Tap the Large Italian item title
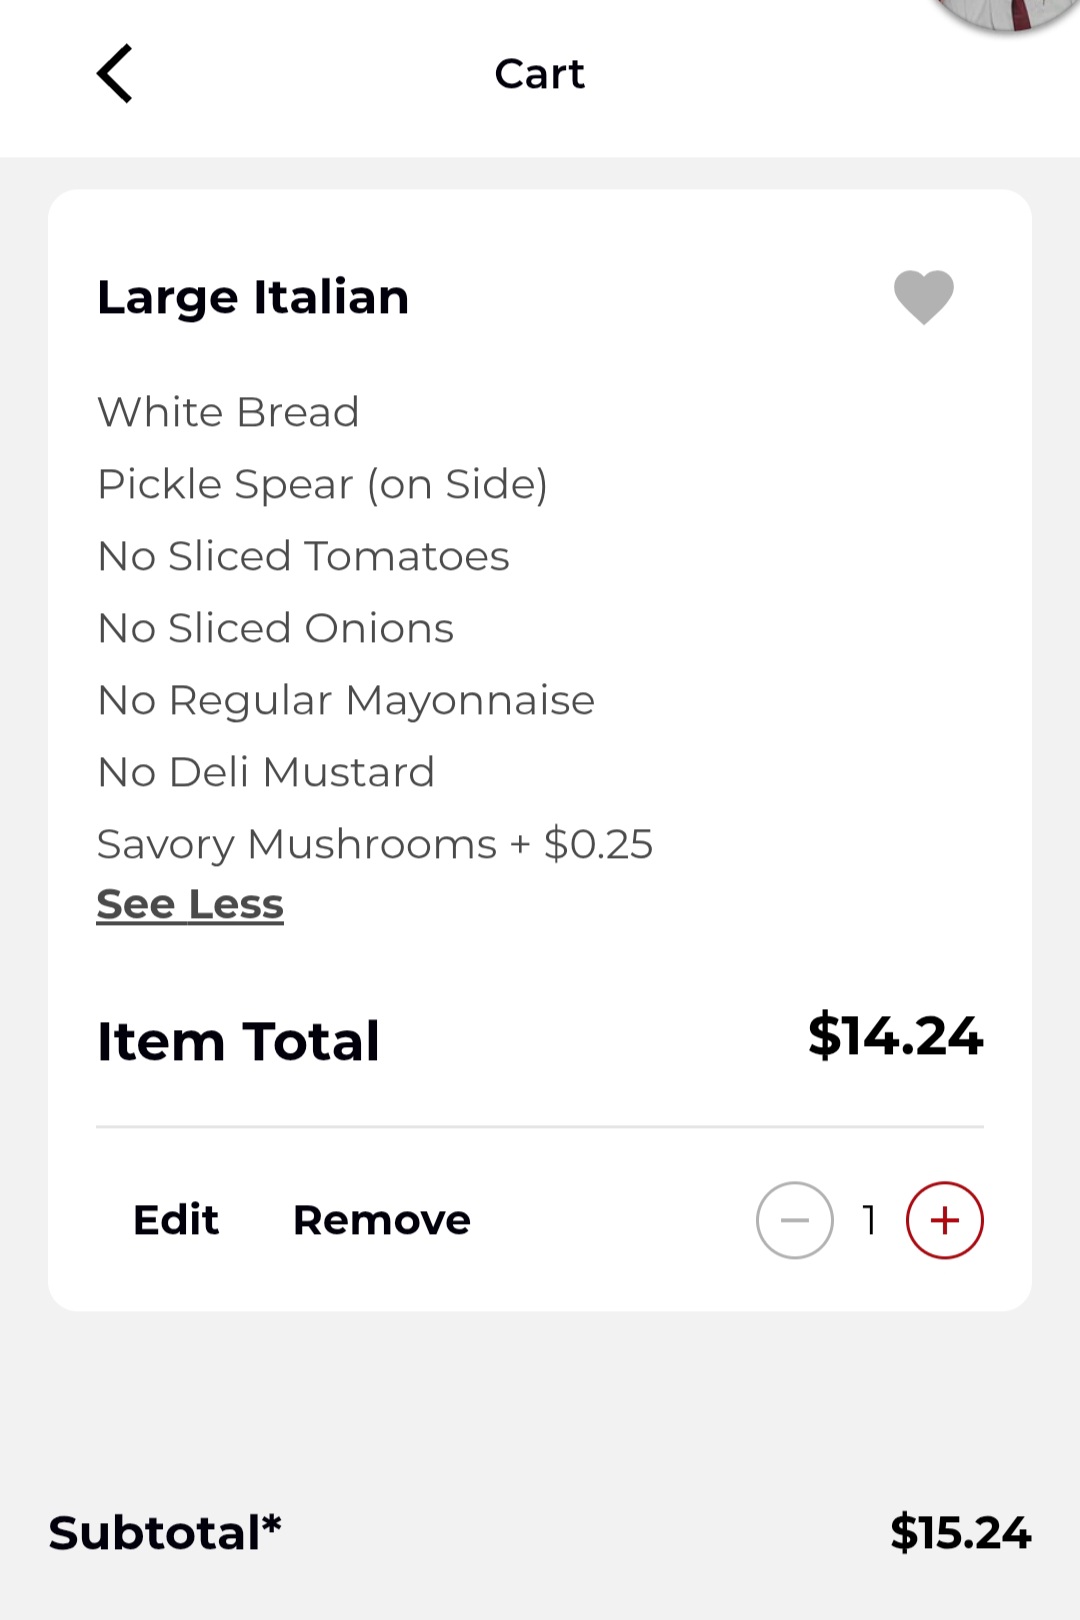Viewport: 1080px width, 1620px height. 253,298
